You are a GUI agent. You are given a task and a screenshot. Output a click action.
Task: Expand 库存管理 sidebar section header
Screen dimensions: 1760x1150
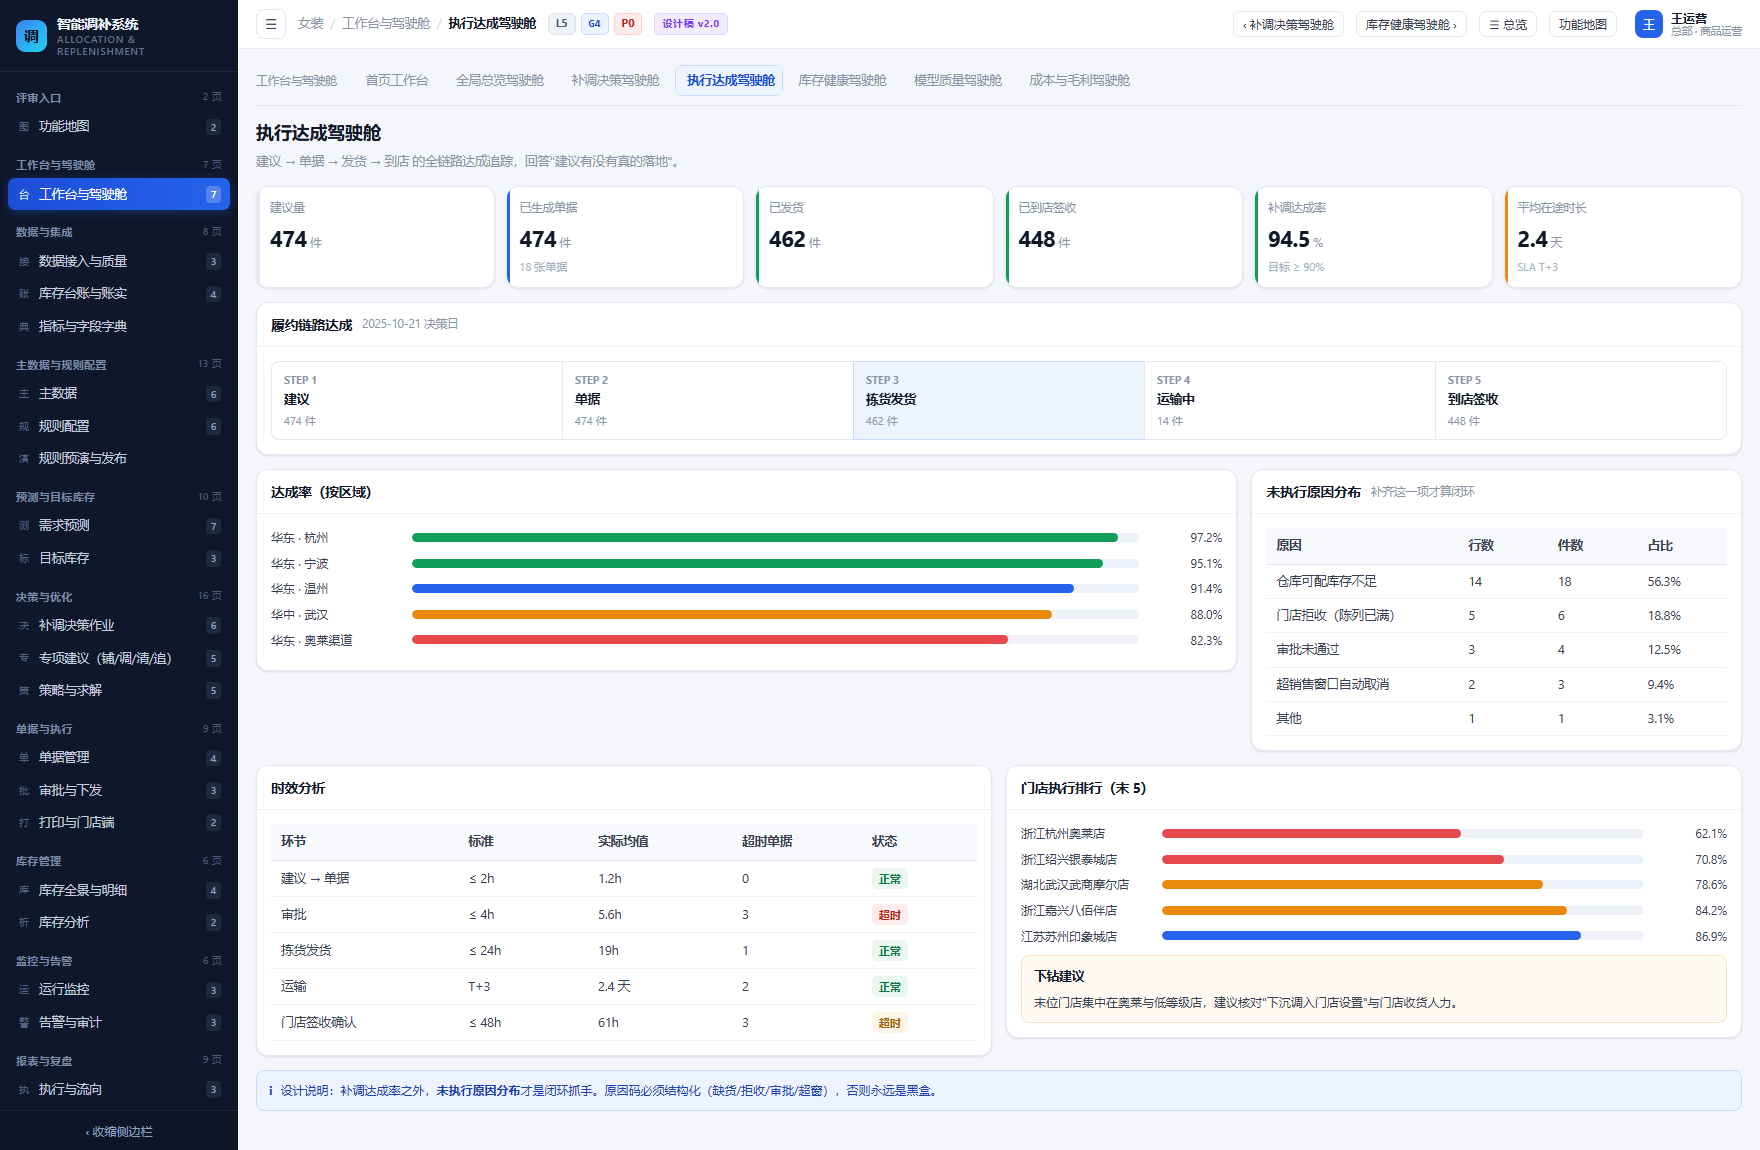tap(119, 861)
